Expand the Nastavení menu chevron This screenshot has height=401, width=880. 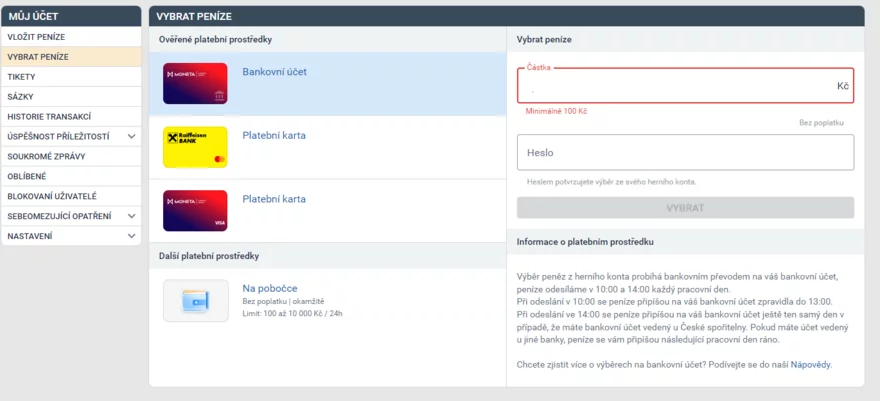coord(131,236)
